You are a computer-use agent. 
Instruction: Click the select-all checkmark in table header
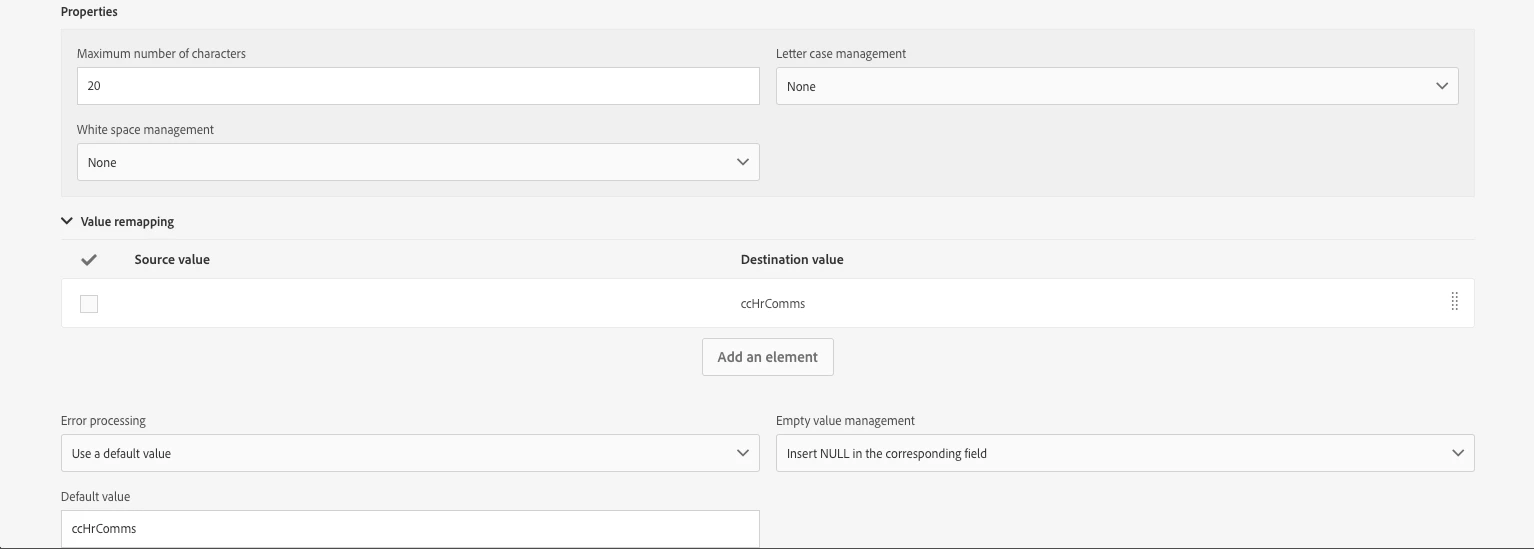(x=89, y=260)
